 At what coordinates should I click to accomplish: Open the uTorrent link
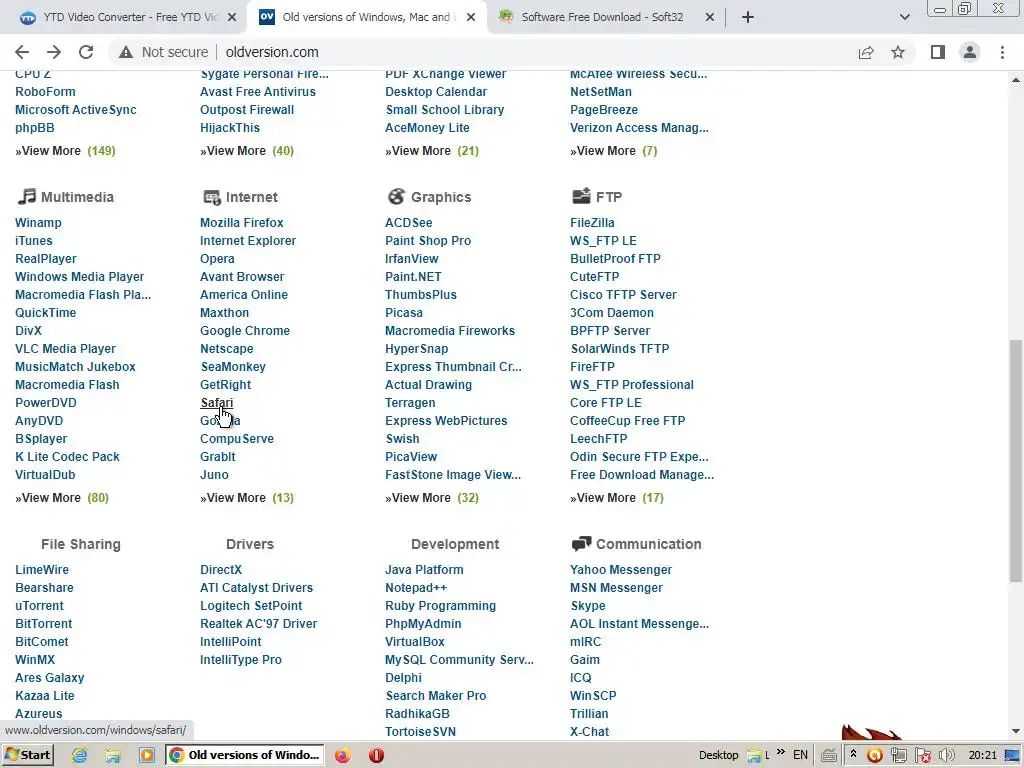coord(39,606)
